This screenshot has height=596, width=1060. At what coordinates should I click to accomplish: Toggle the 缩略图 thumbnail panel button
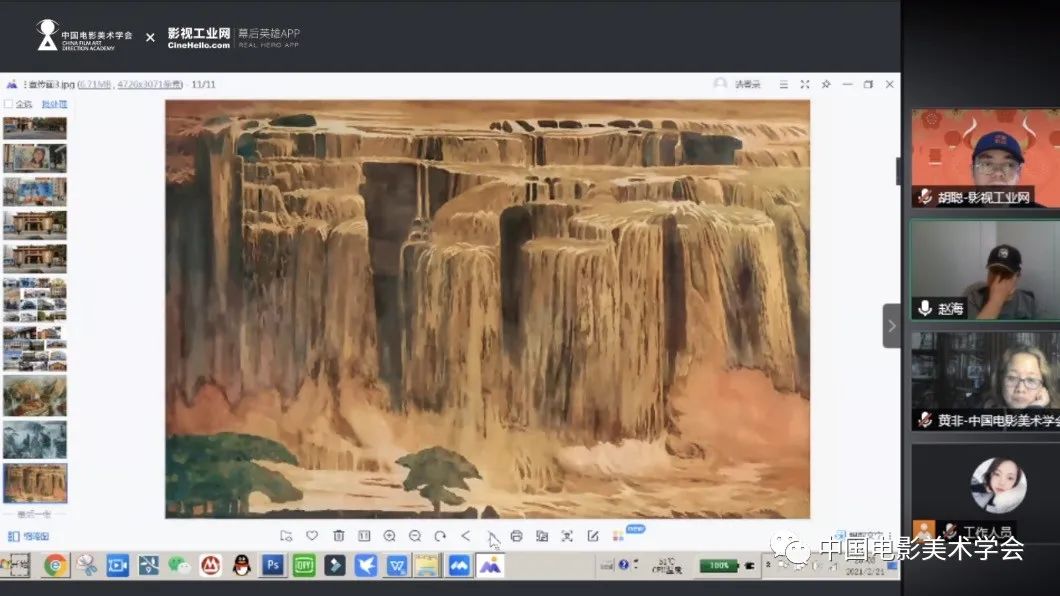(28, 537)
